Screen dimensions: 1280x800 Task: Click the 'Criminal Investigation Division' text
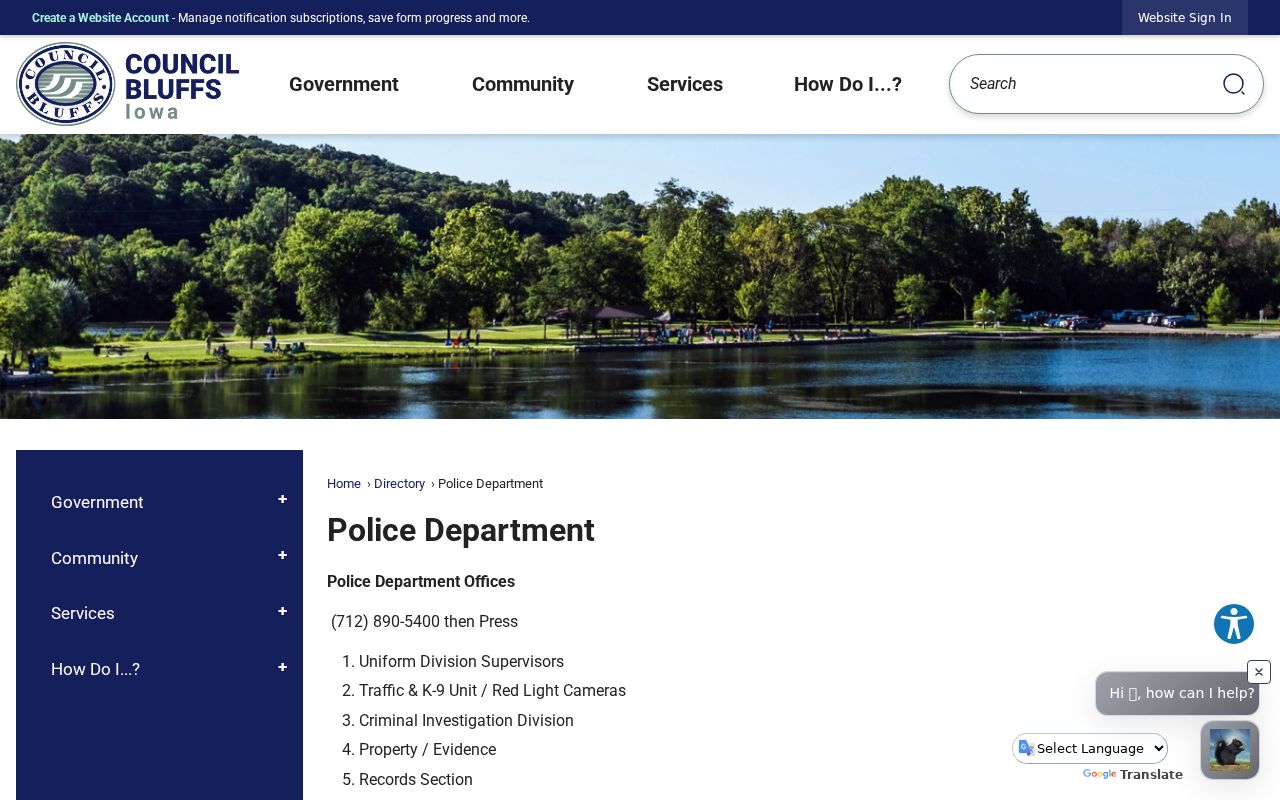(466, 721)
